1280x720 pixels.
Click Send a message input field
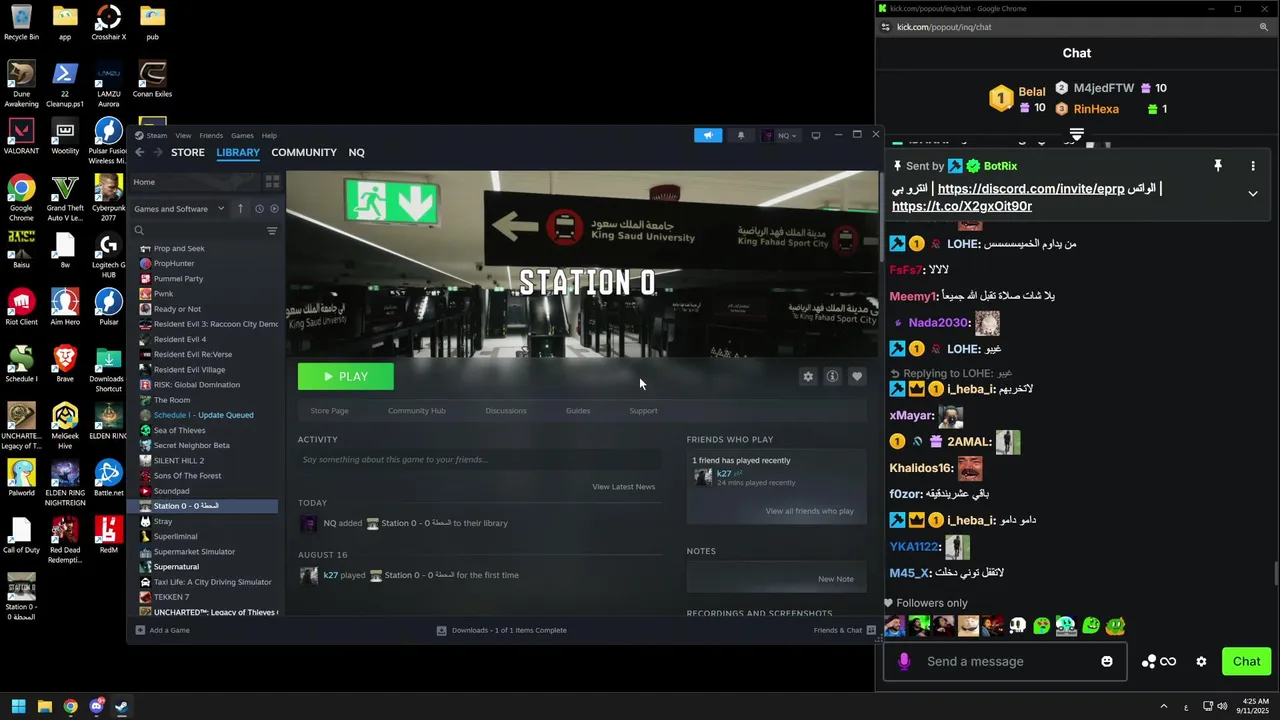(1006, 661)
